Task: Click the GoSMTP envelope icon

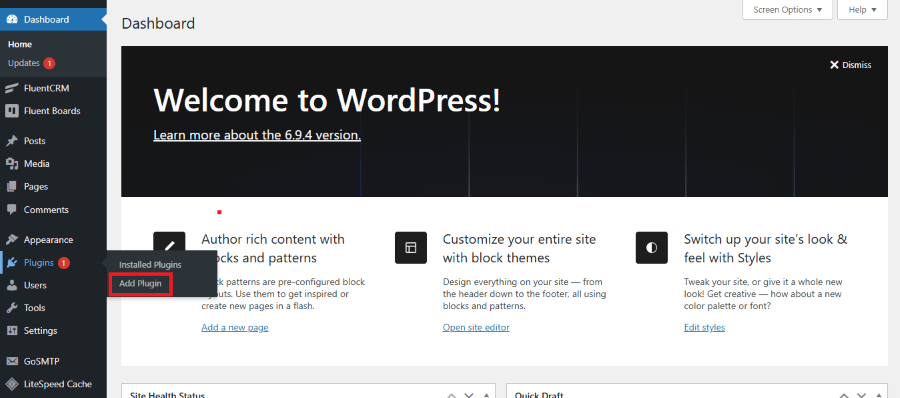Action: tap(11, 361)
